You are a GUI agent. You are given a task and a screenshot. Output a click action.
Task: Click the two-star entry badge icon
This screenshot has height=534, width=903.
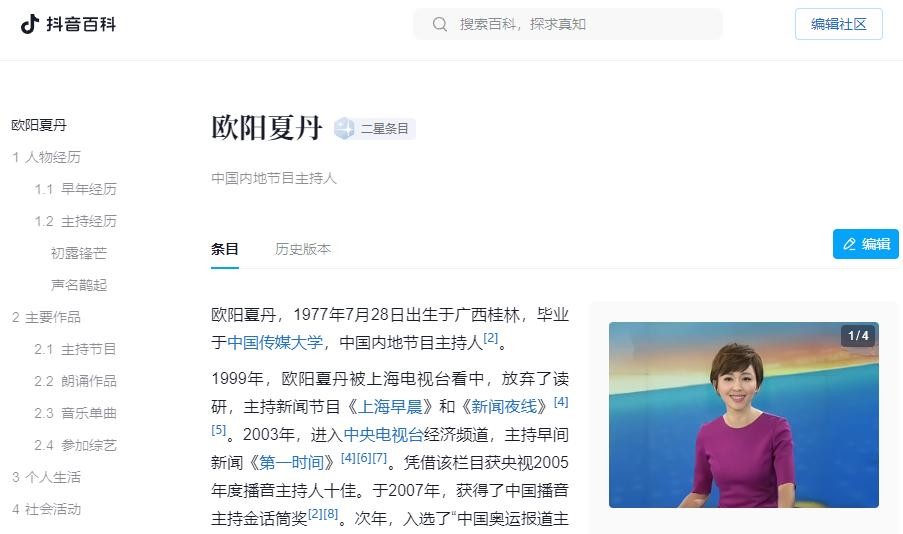(344, 128)
